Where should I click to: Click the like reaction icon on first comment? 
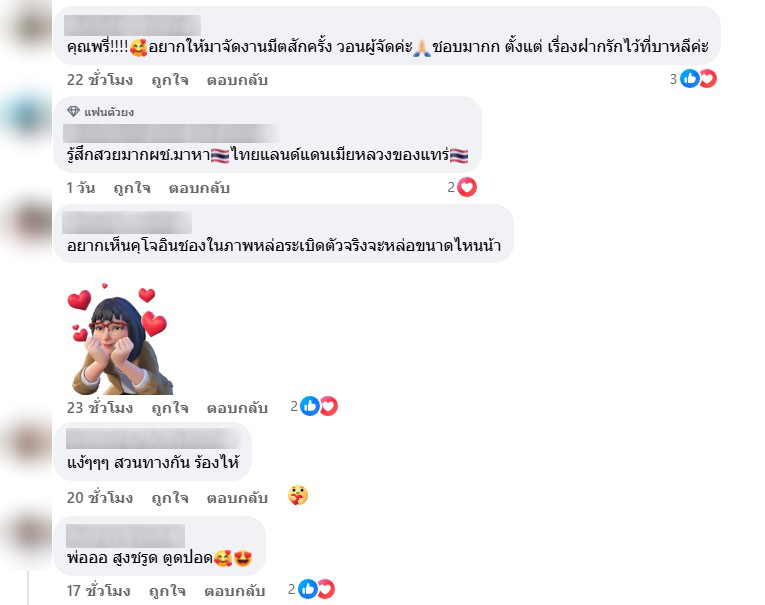pyautogui.click(x=689, y=79)
